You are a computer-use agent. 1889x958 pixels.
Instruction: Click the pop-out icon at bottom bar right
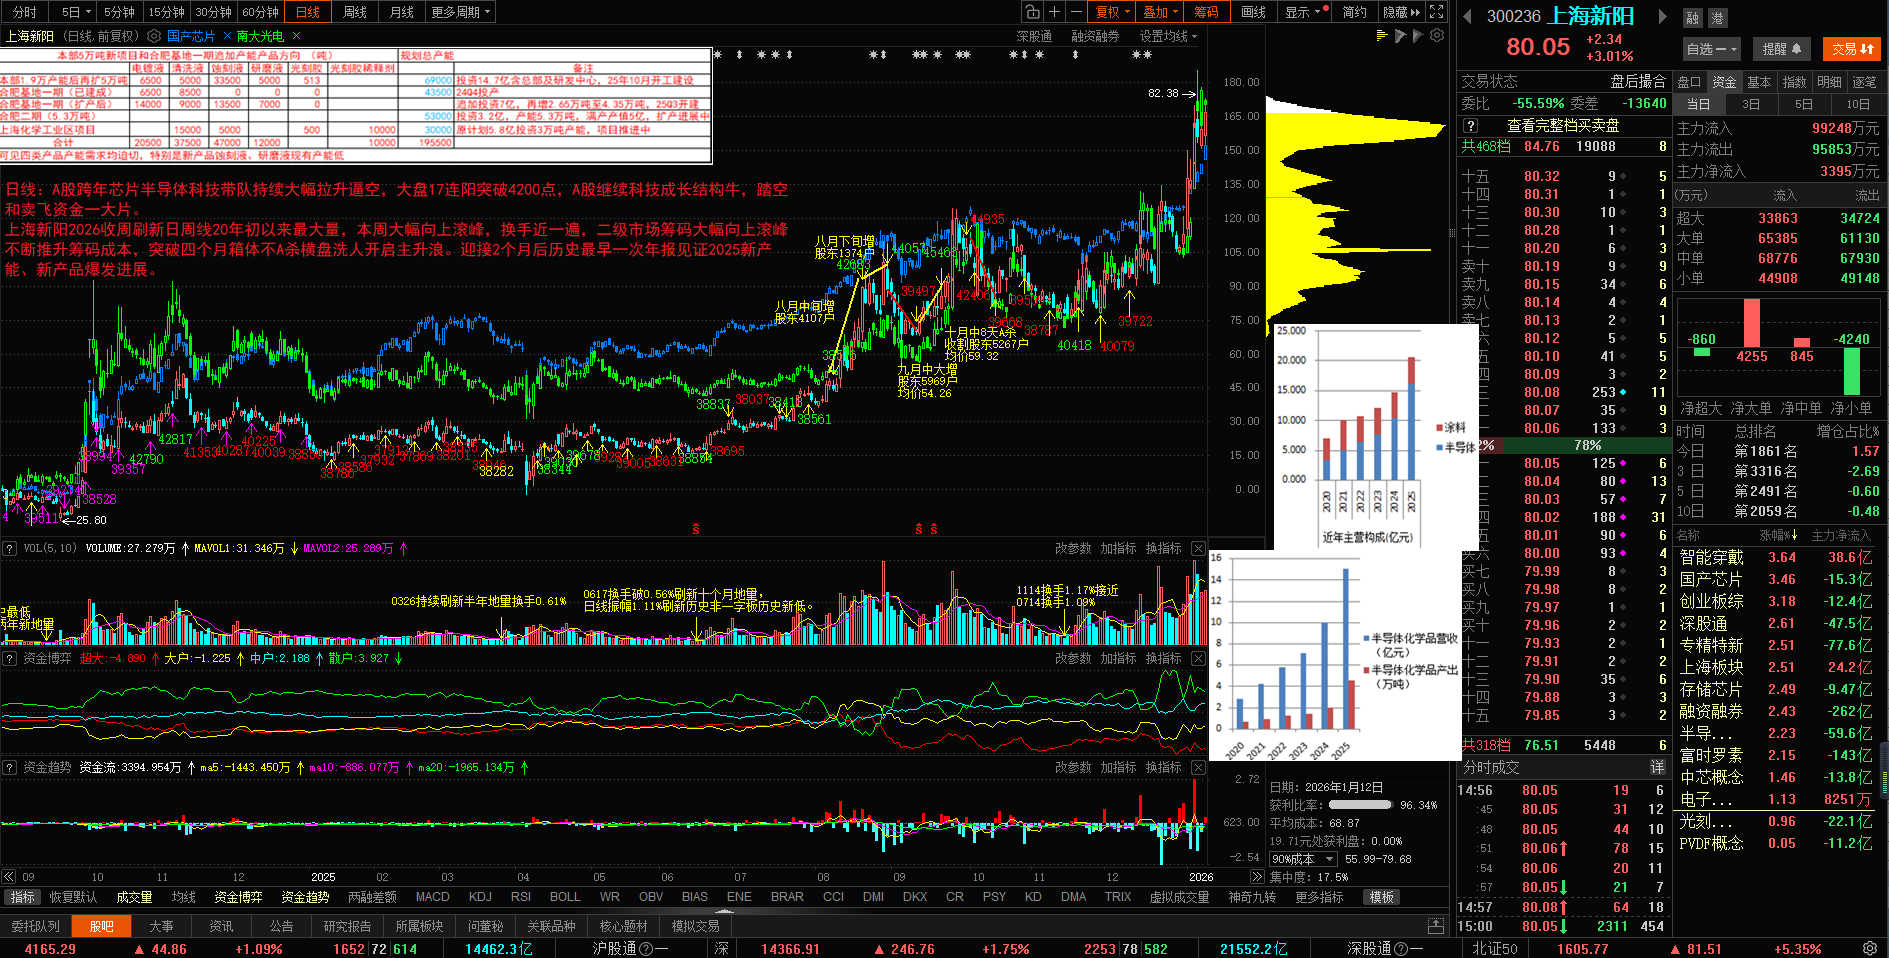pos(1436,926)
